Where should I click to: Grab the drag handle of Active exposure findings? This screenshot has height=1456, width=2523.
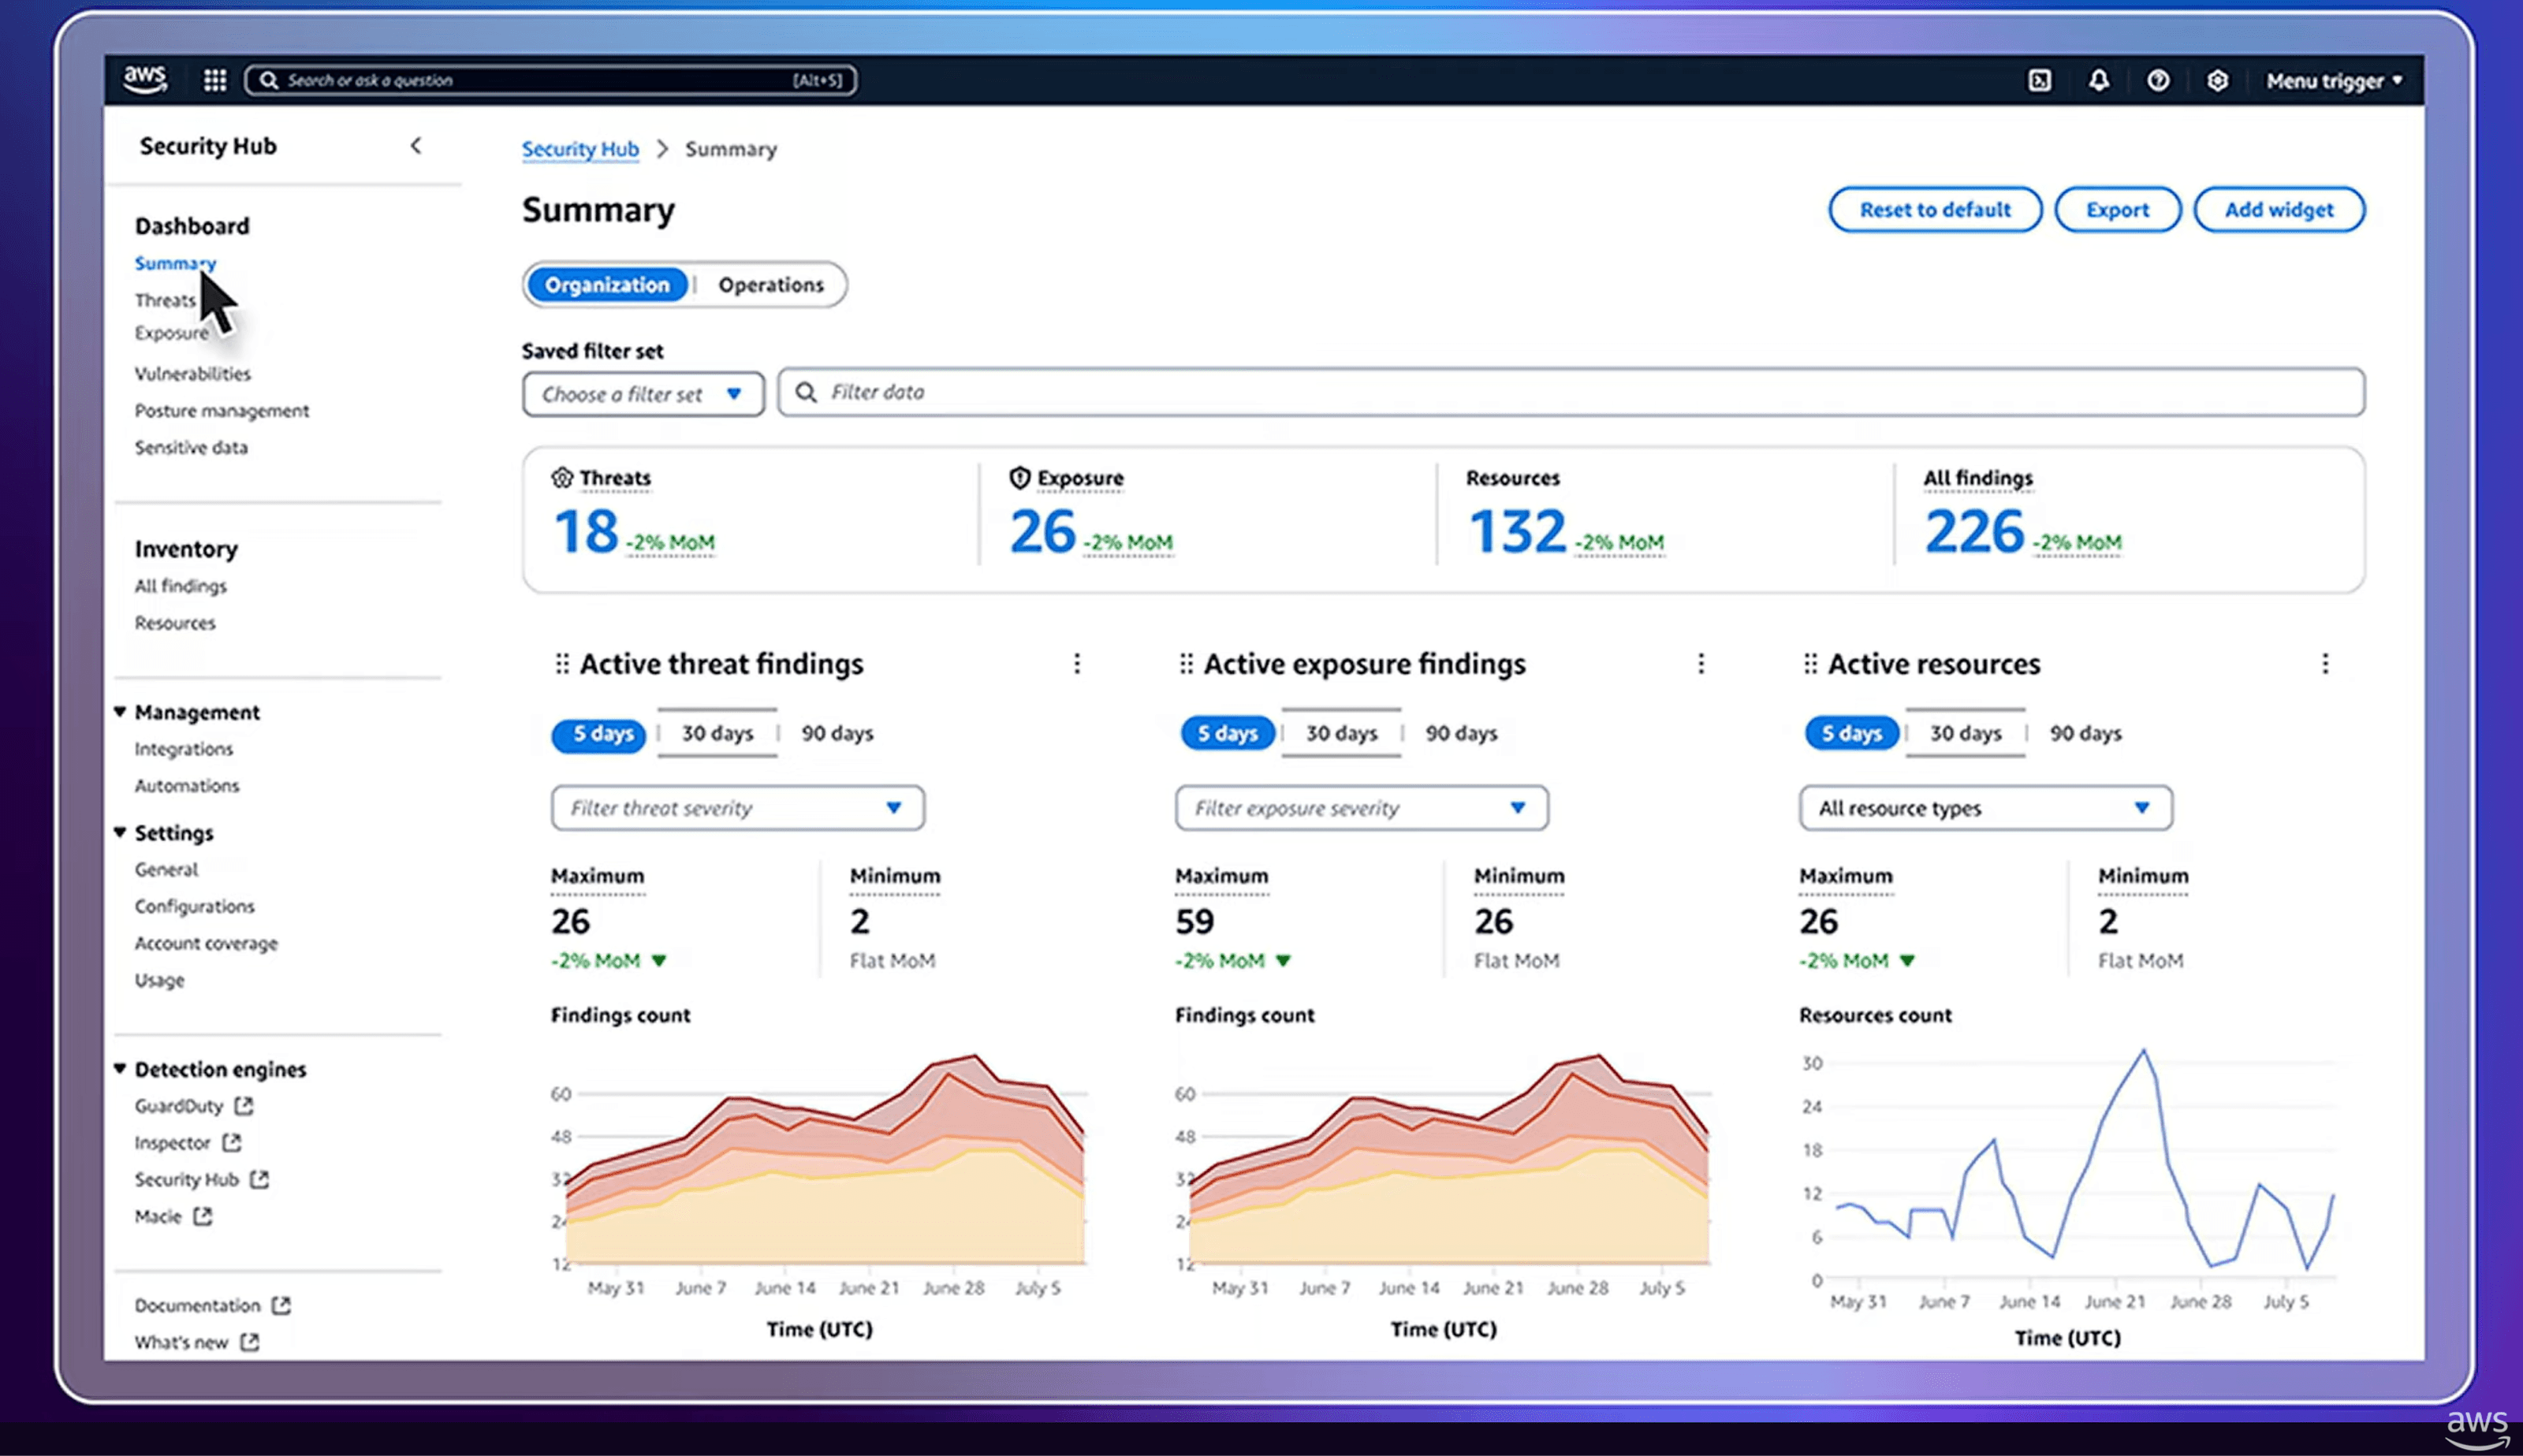point(1186,663)
